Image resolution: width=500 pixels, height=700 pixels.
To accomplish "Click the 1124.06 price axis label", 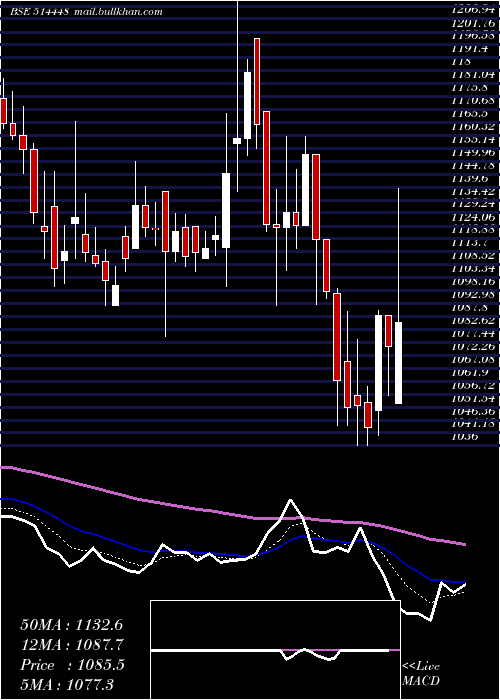I will point(473,217).
